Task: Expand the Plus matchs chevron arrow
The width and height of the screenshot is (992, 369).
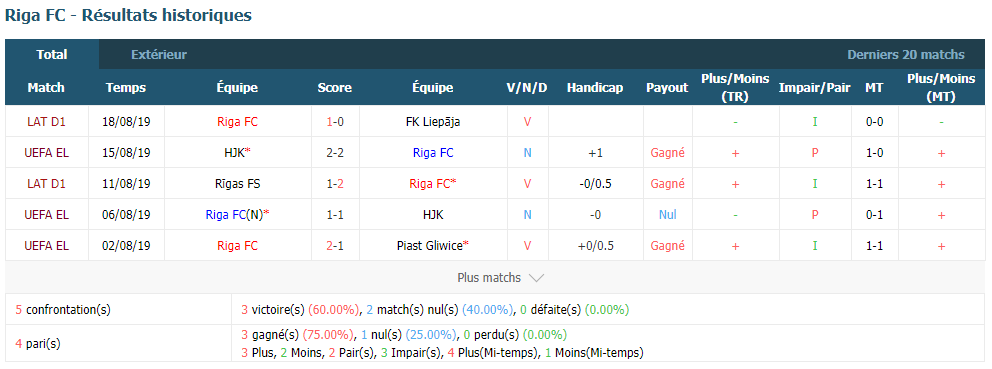Action: [536, 278]
